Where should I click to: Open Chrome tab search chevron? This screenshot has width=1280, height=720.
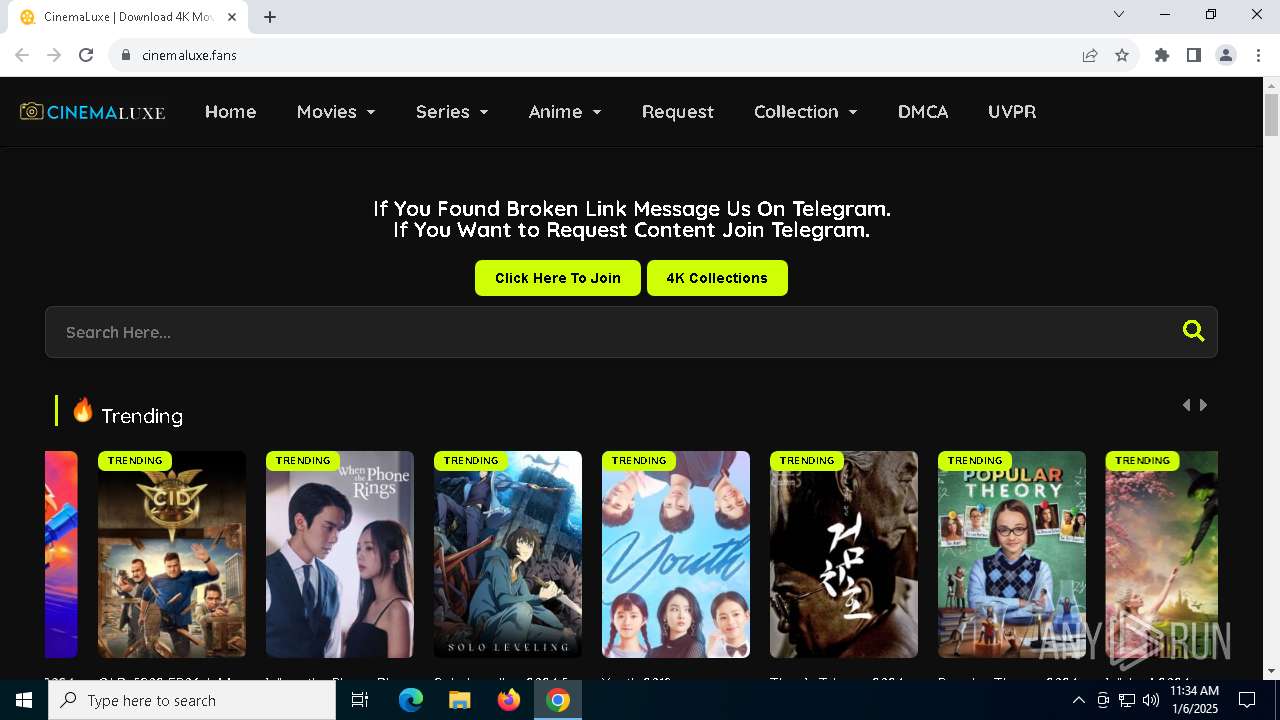[x=1119, y=14]
